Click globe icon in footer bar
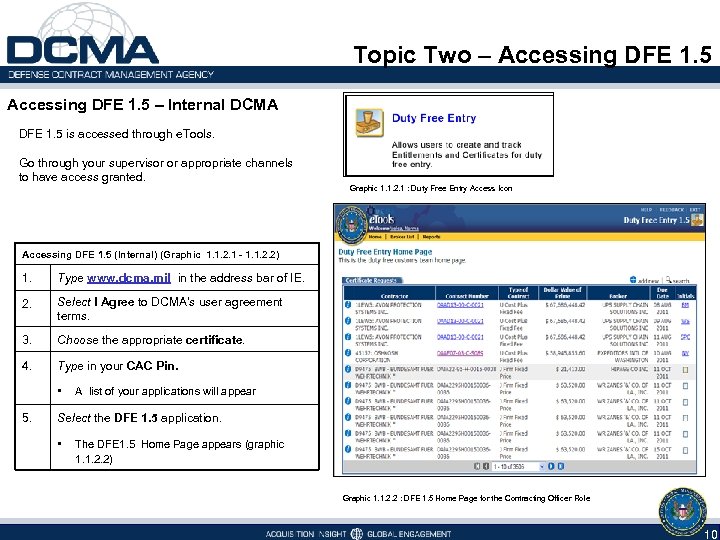 click(357, 534)
